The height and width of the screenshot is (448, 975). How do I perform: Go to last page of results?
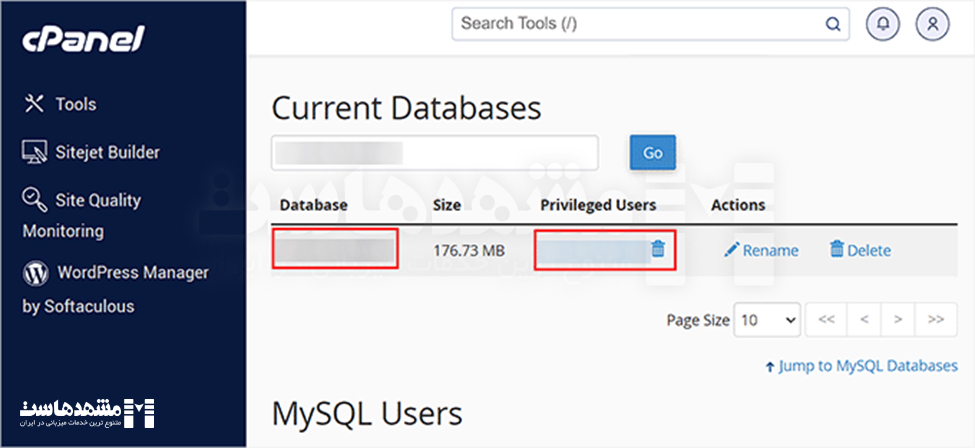935,320
